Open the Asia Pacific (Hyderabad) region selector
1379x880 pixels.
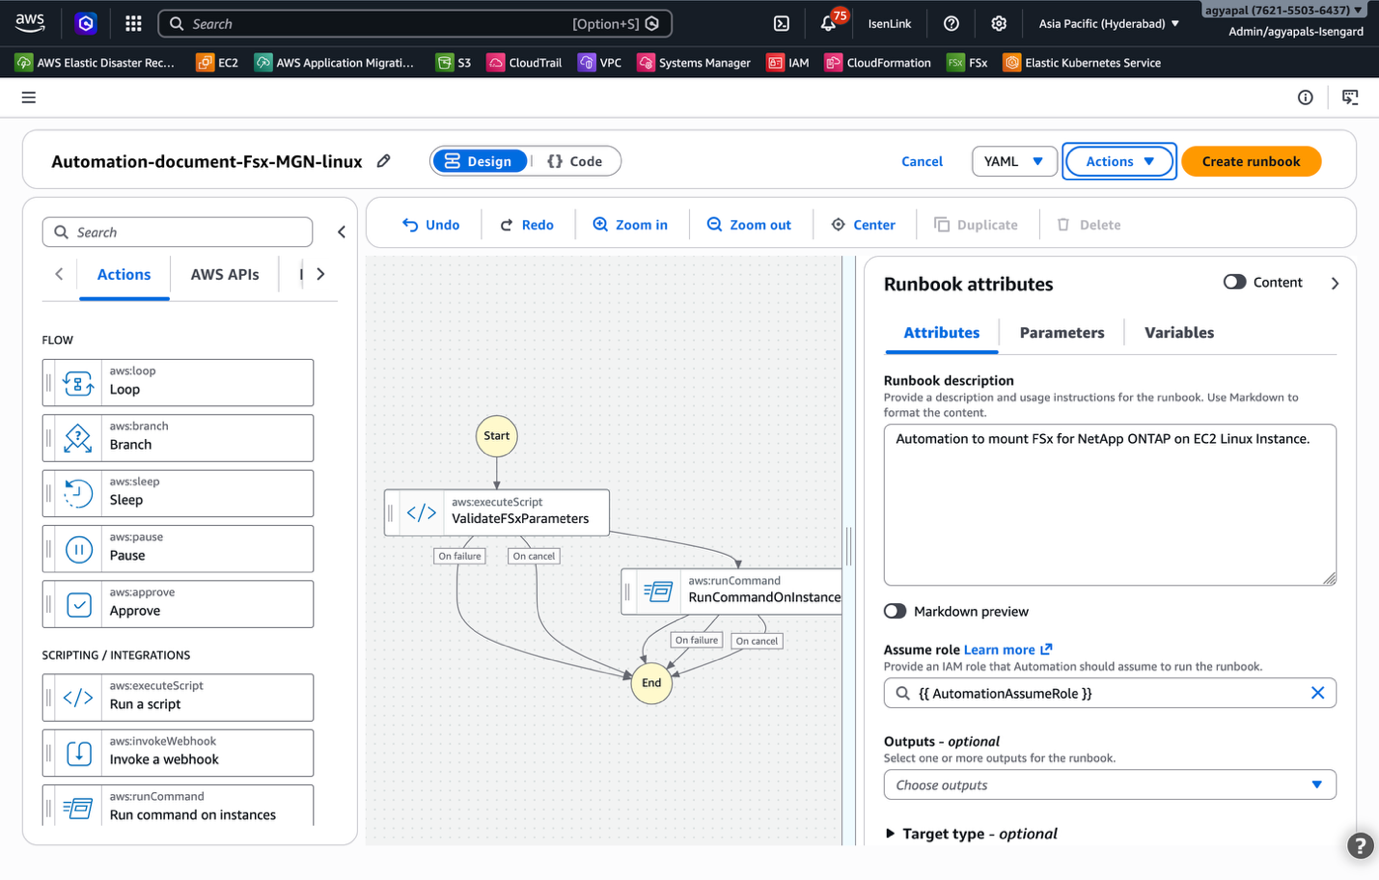click(x=1108, y=23)
